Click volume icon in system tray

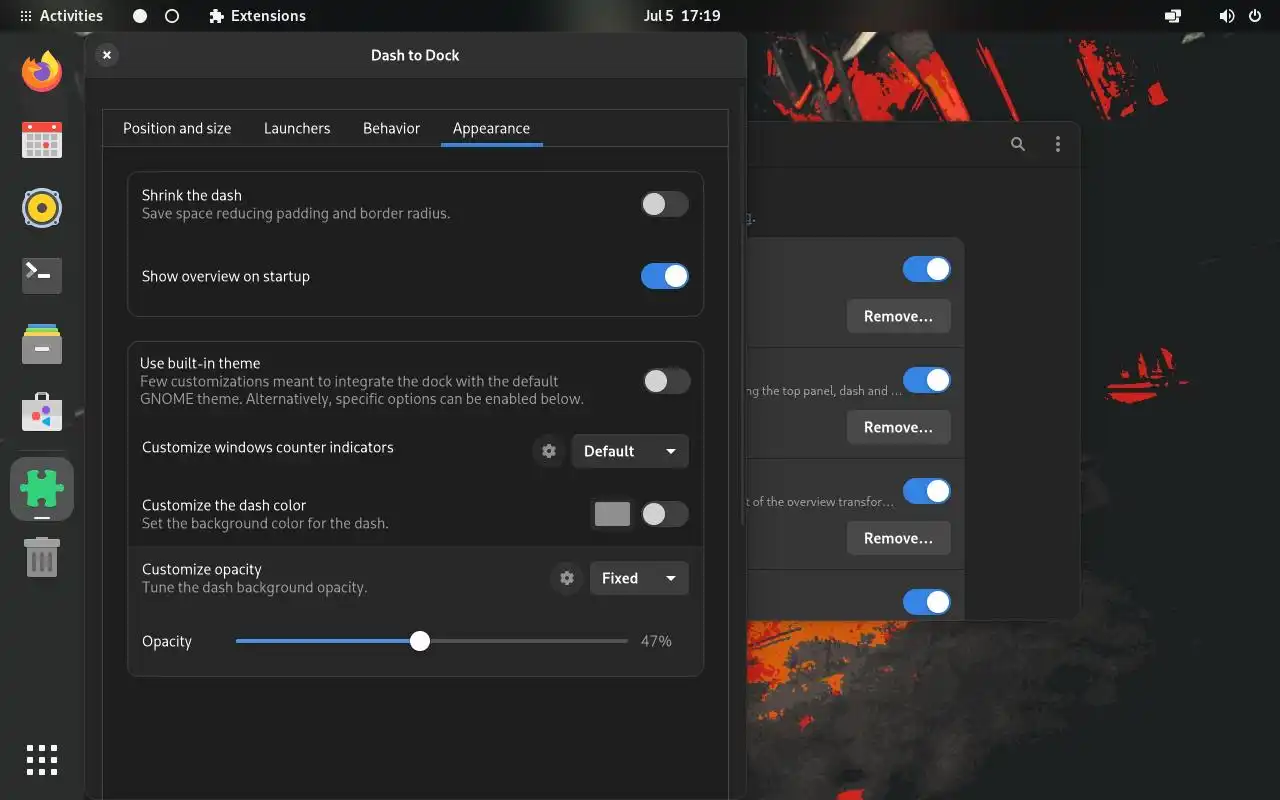(x=1227, y=16)
